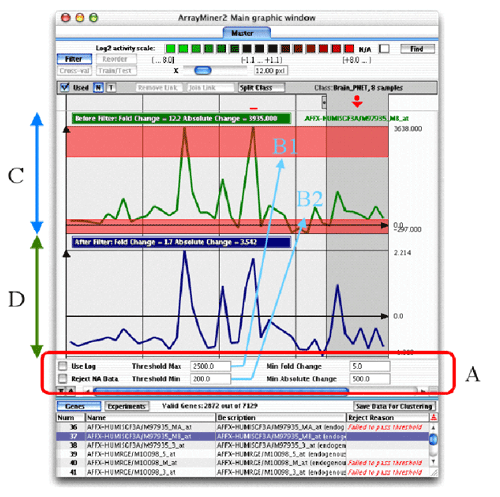Click the red sort icon in the table header
Viewport: 500px width, 497px height.
[x=433, y=417]
